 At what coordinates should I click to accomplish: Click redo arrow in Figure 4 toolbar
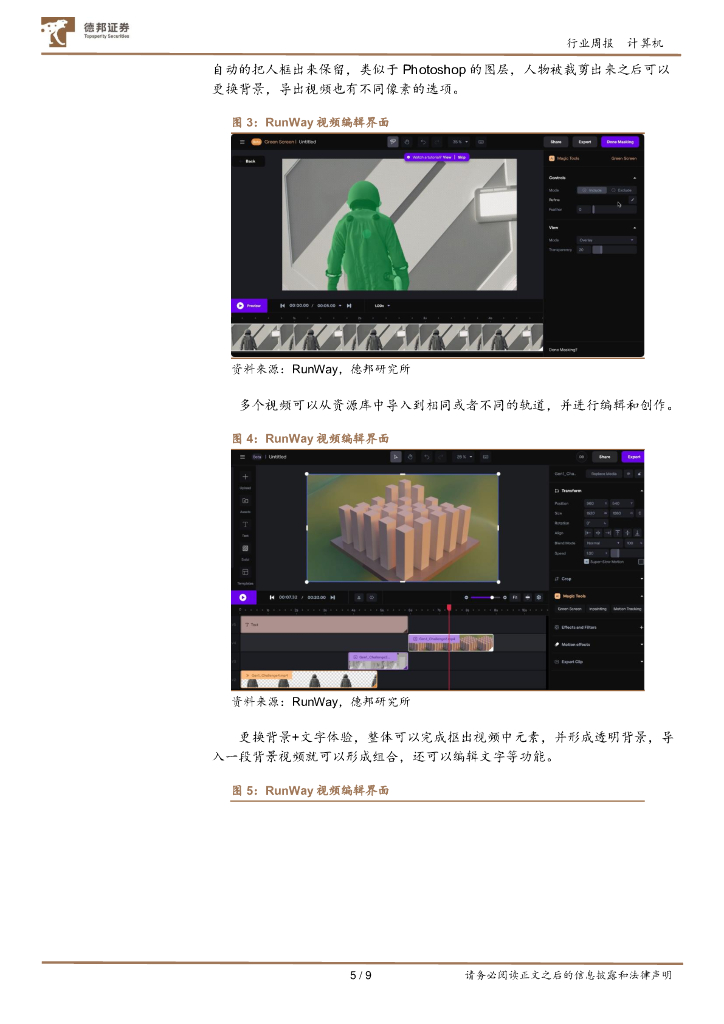(x=441, y=457)
